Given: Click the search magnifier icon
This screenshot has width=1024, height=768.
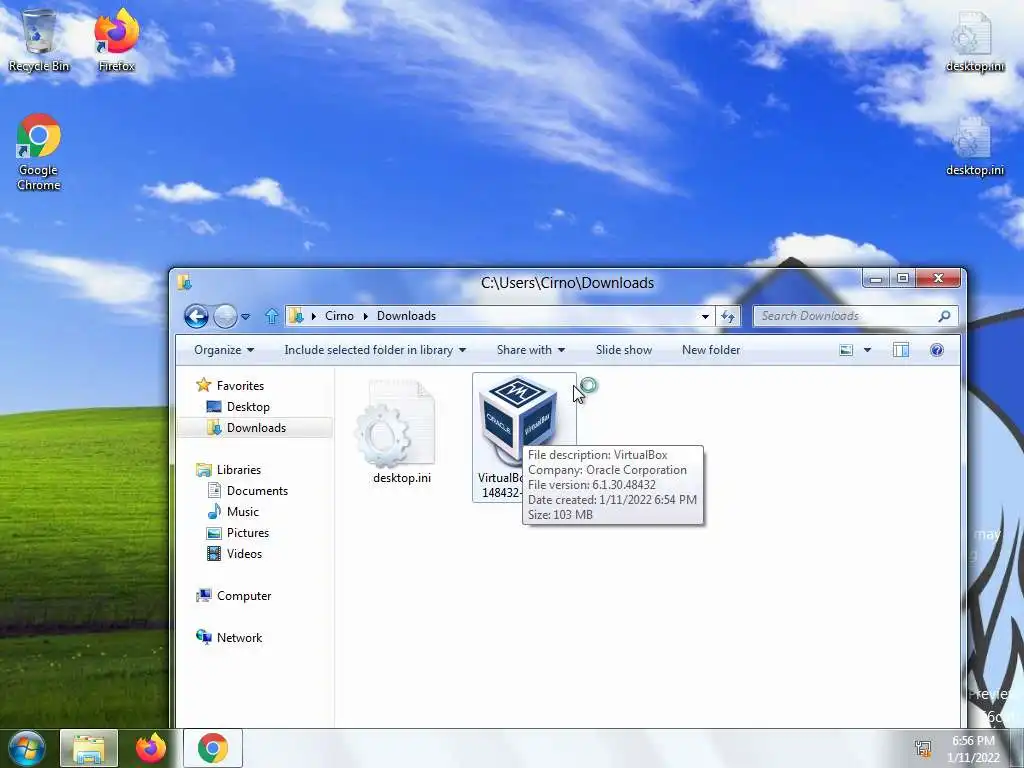Looking at the screenshot, I should (x=944, y=316).
